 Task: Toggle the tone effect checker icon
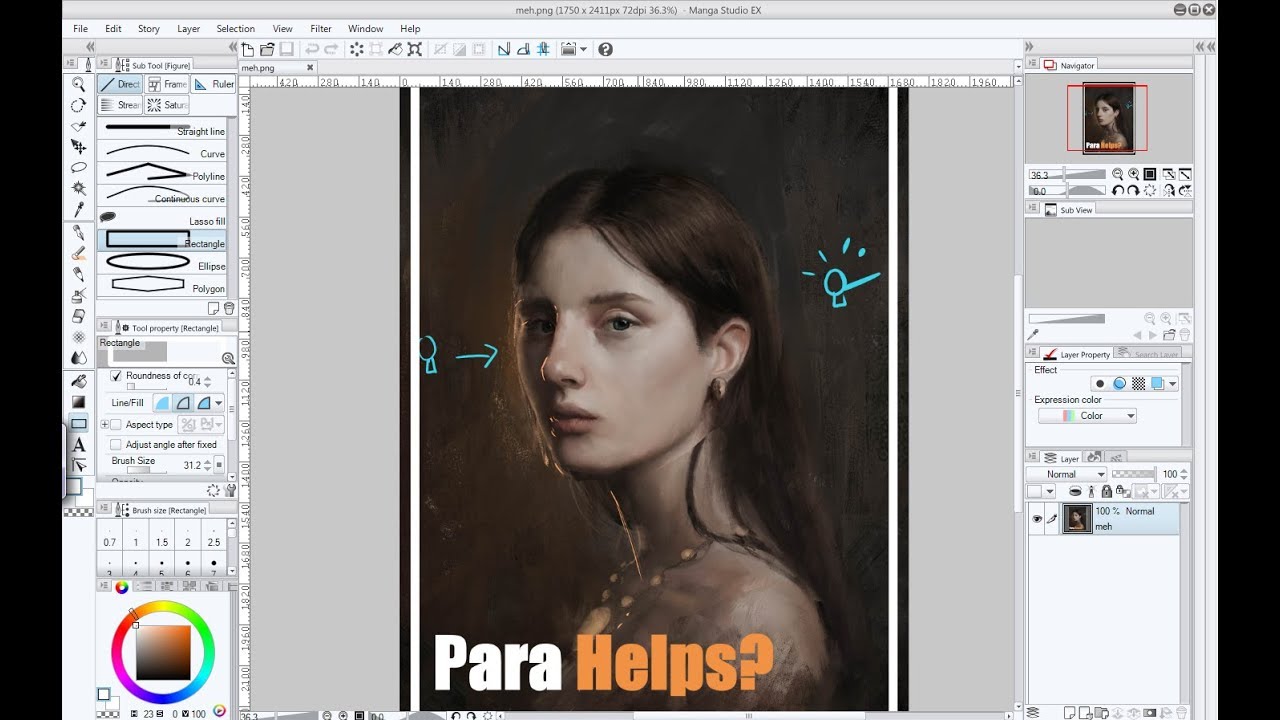1138,383
